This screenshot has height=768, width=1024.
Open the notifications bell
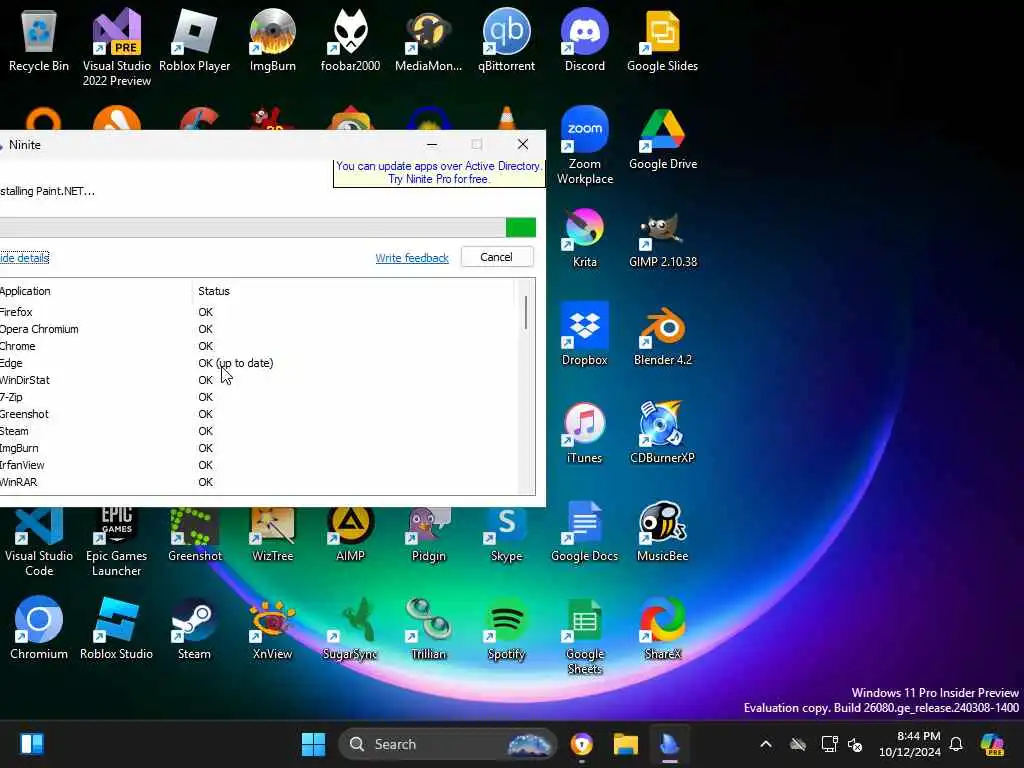(956, 744)
